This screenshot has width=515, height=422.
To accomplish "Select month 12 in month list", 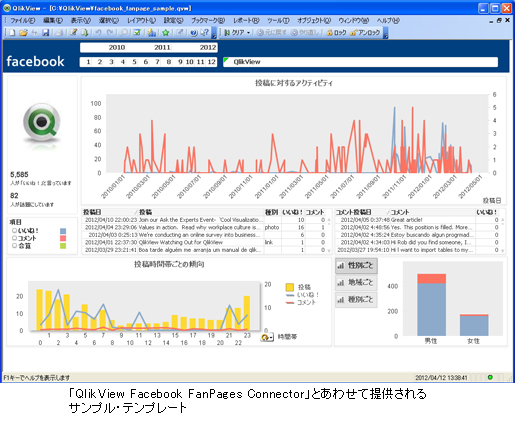I will pyautogui.click(x=211, y=62).
